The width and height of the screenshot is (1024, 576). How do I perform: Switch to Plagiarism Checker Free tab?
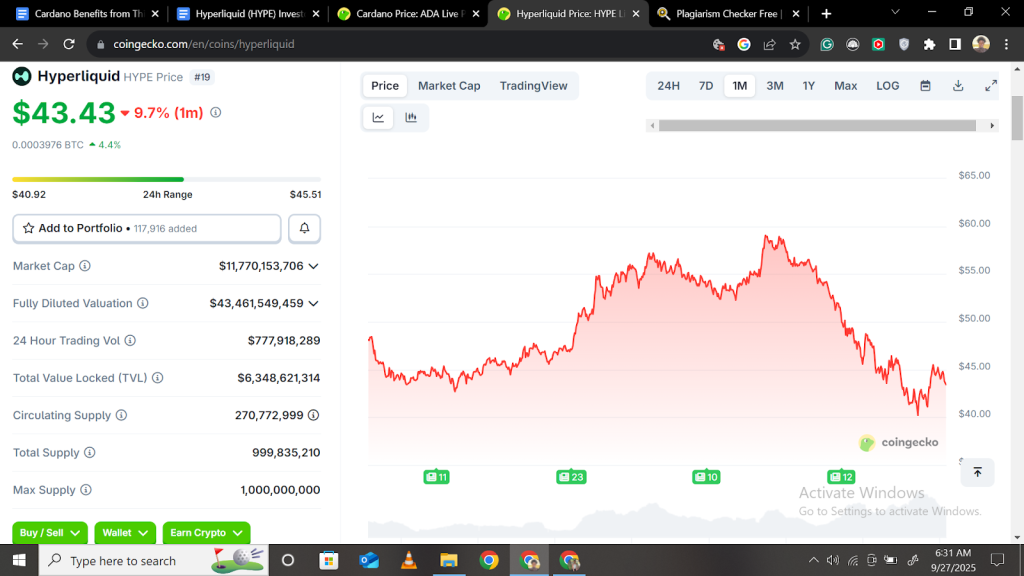(728, 14)
